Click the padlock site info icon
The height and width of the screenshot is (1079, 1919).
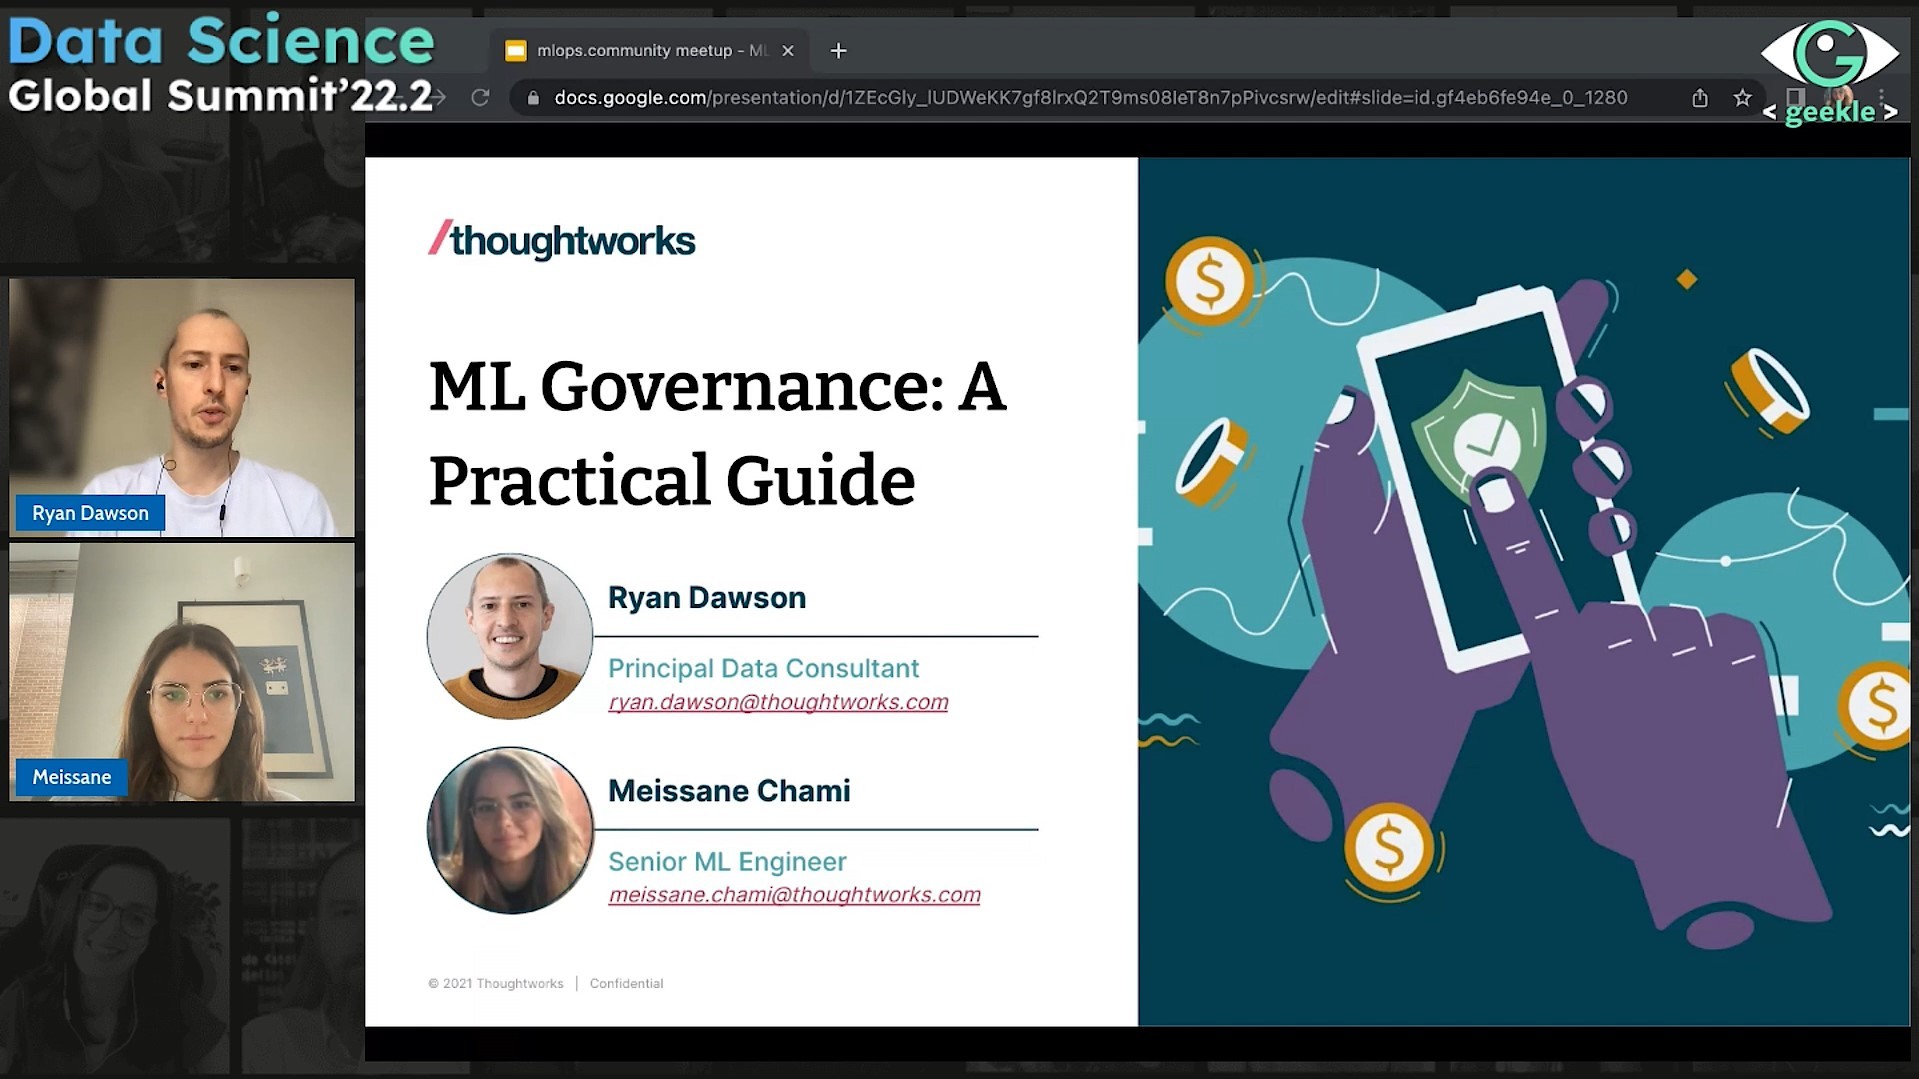click(533, 98)
